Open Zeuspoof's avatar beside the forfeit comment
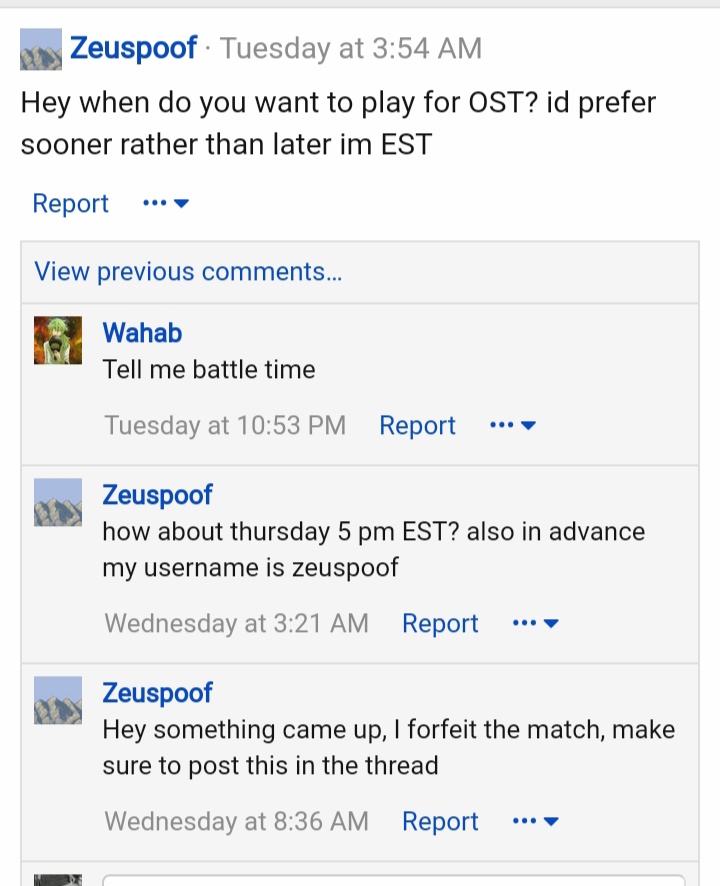 (58, 700)
